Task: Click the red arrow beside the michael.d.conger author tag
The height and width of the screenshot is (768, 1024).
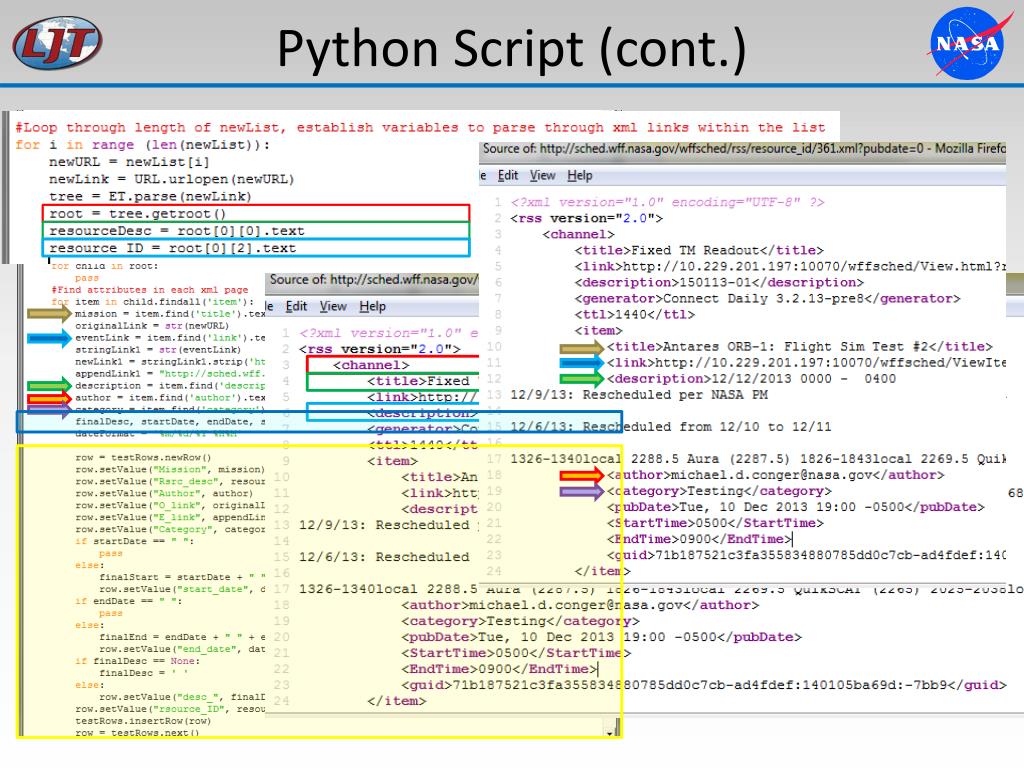Action: click(x=580, y=475)
